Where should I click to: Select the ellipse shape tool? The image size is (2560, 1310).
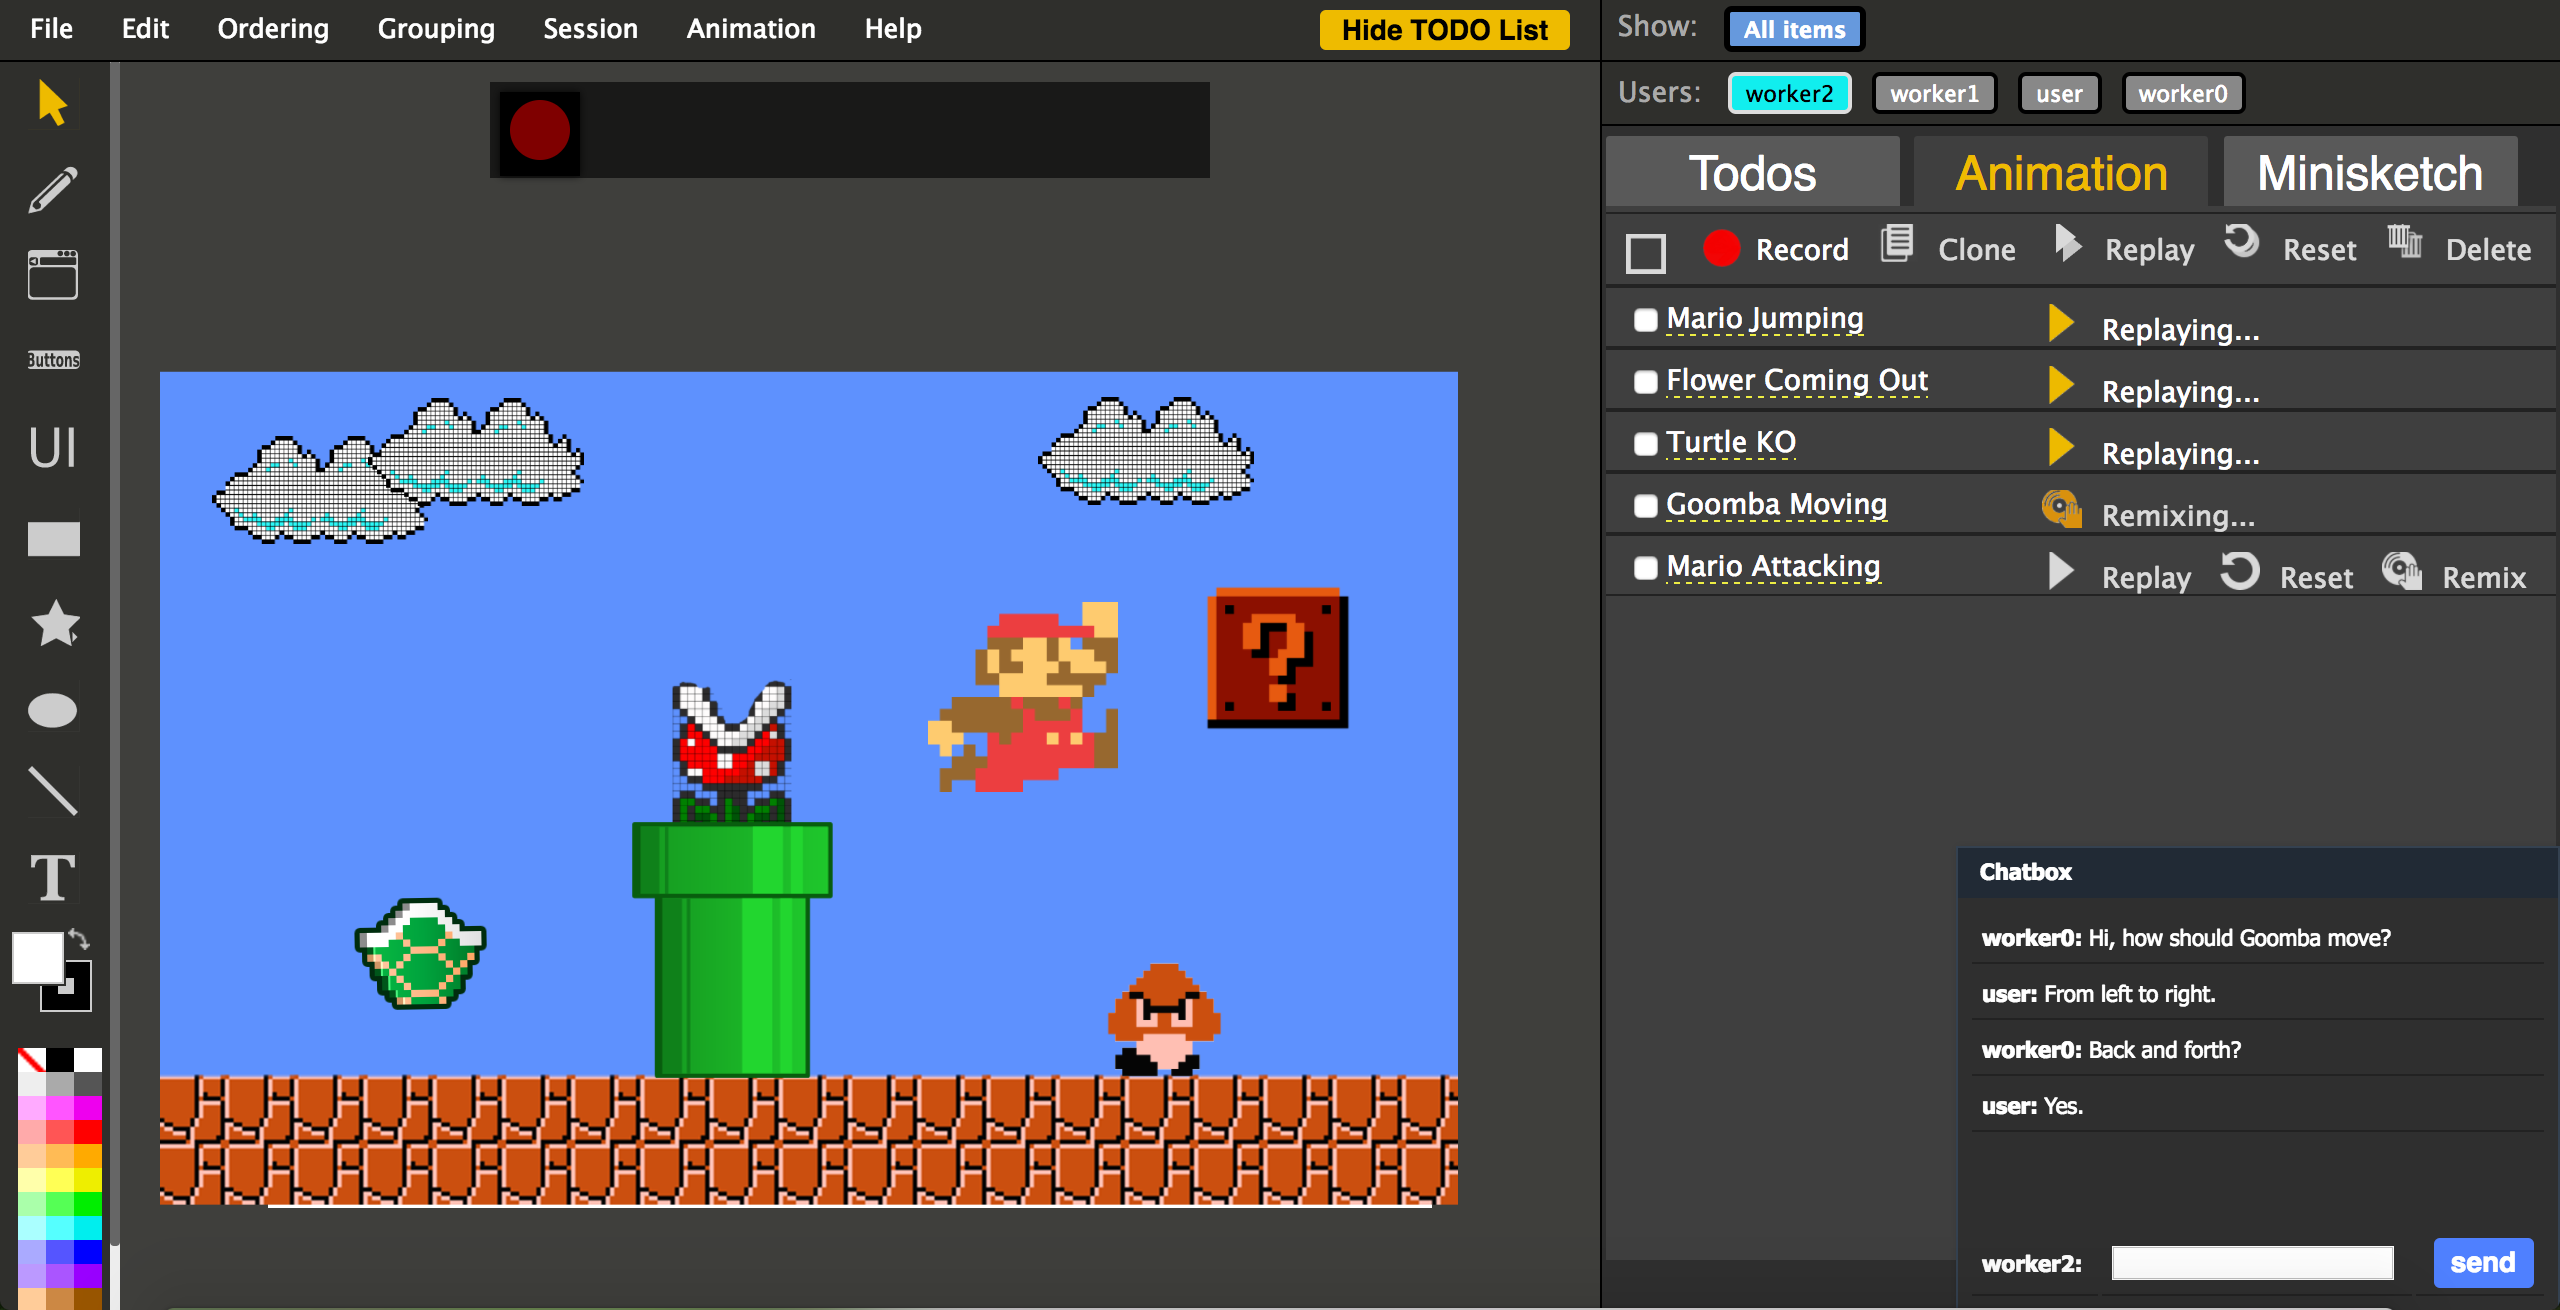52,711
